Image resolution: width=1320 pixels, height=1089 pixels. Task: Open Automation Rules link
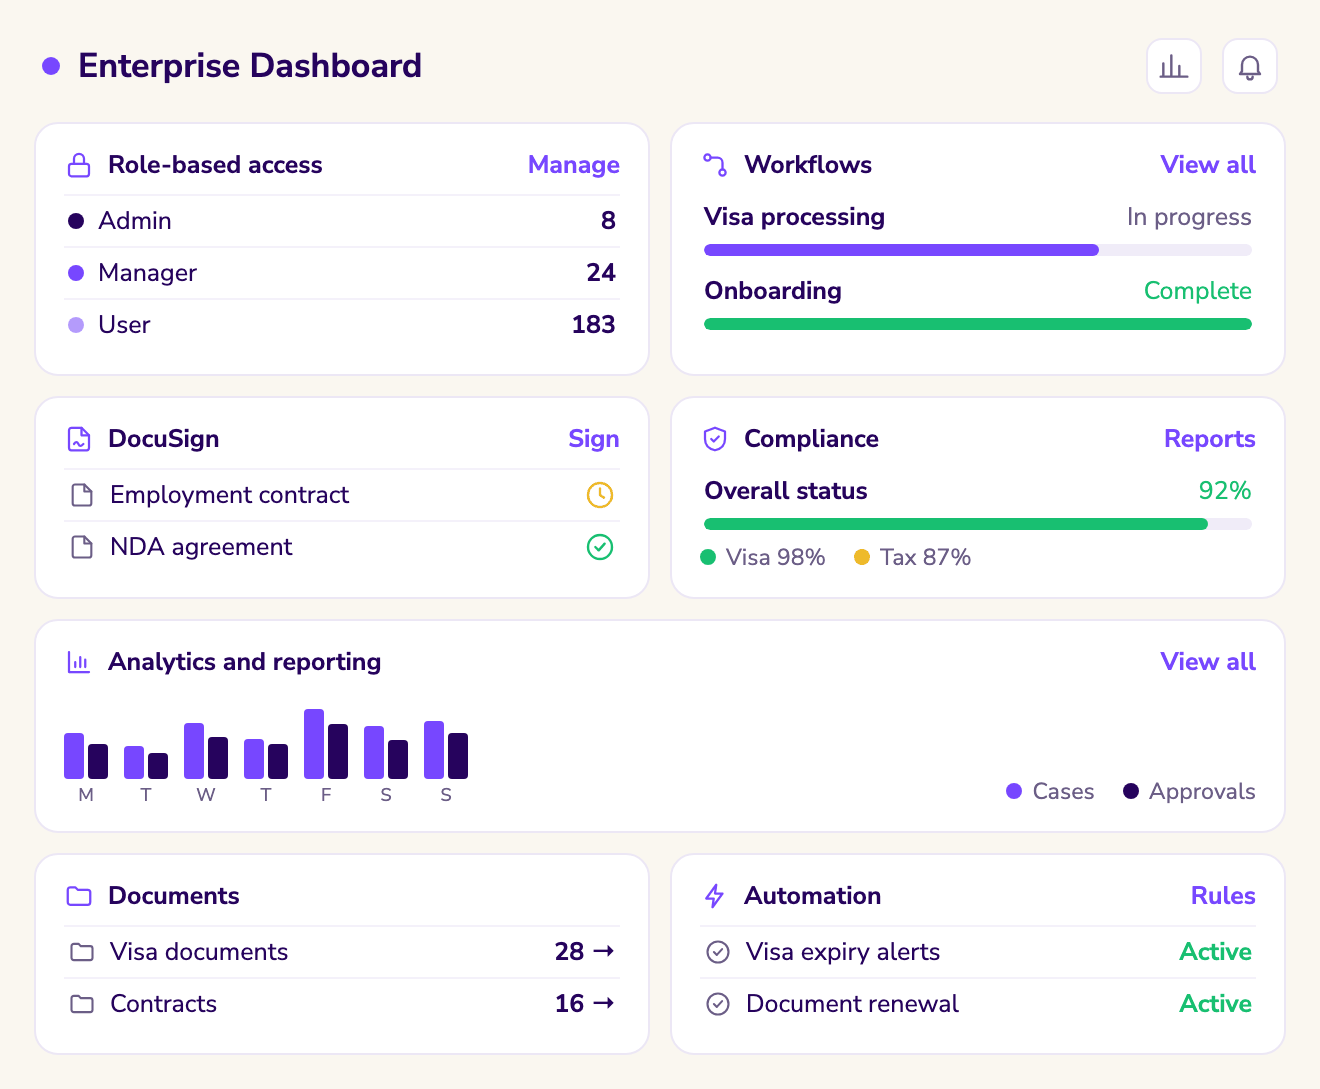(x=1223, y=896)
